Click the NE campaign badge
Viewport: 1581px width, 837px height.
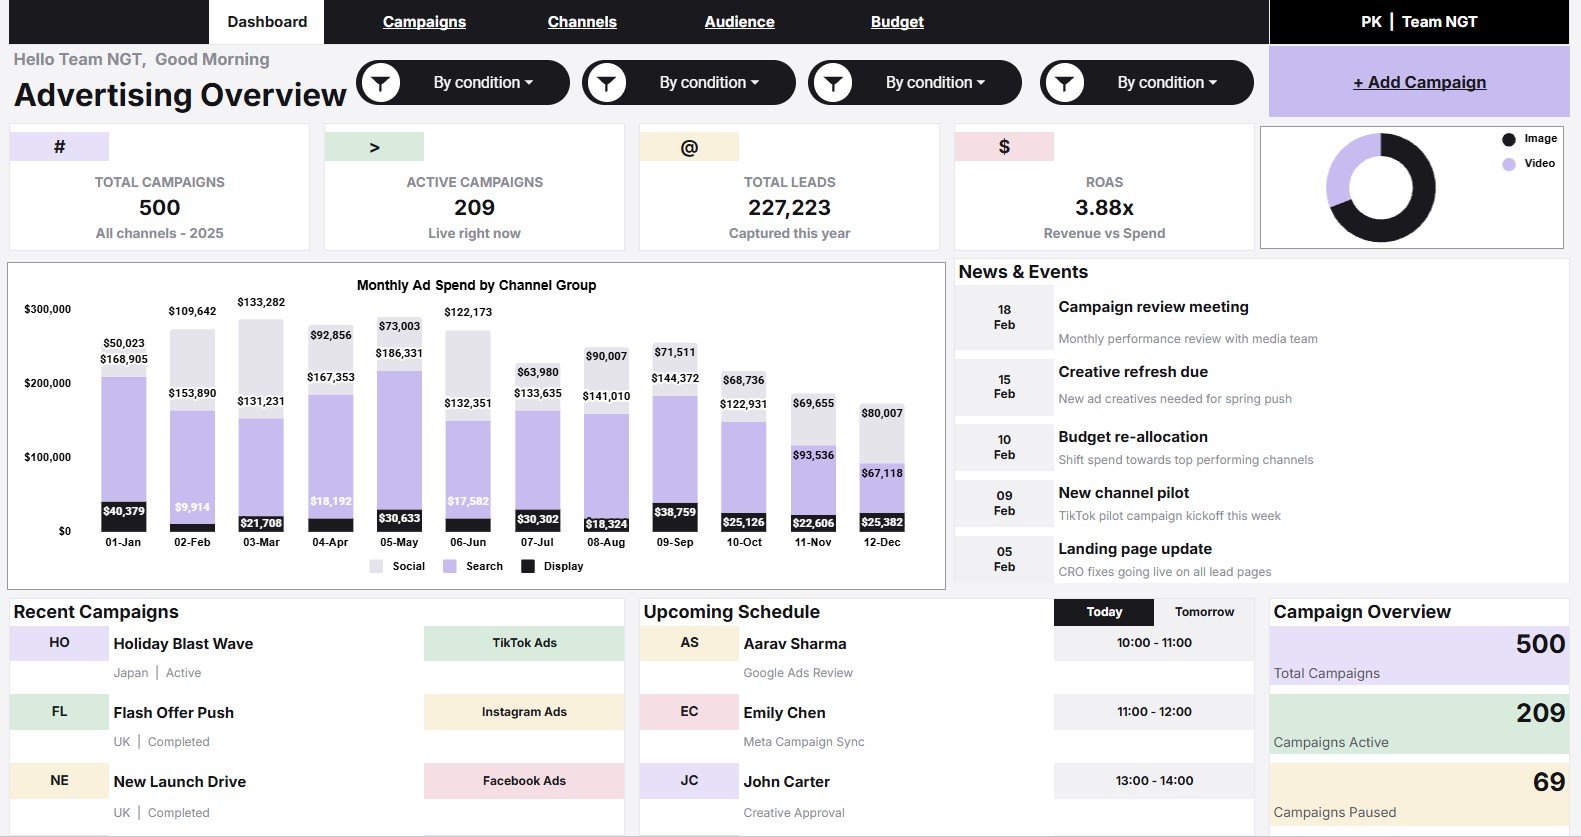coord(59,781)
